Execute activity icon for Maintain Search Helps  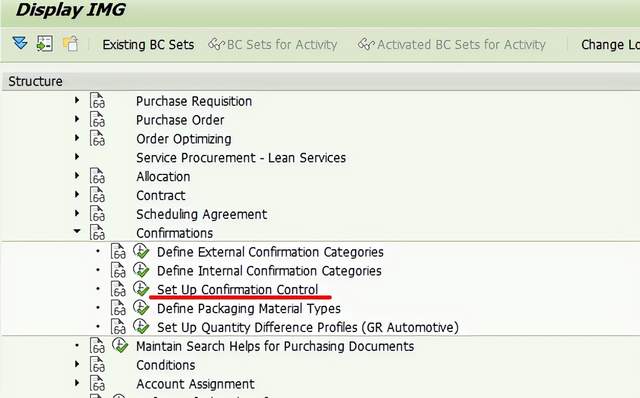(120, 346)
